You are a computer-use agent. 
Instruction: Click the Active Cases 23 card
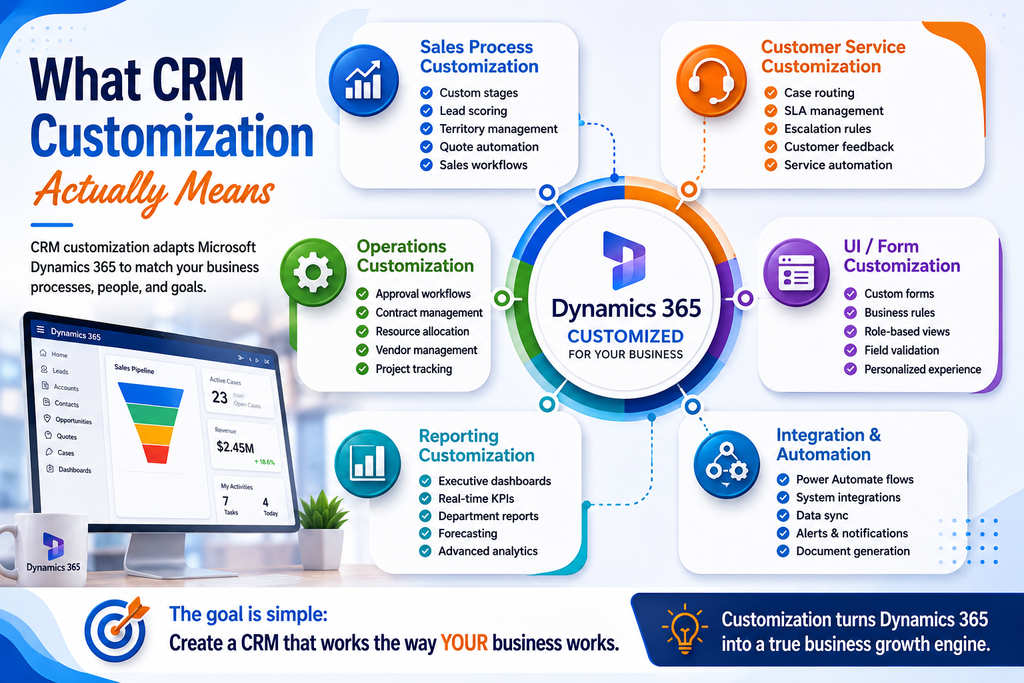[238, 394]
